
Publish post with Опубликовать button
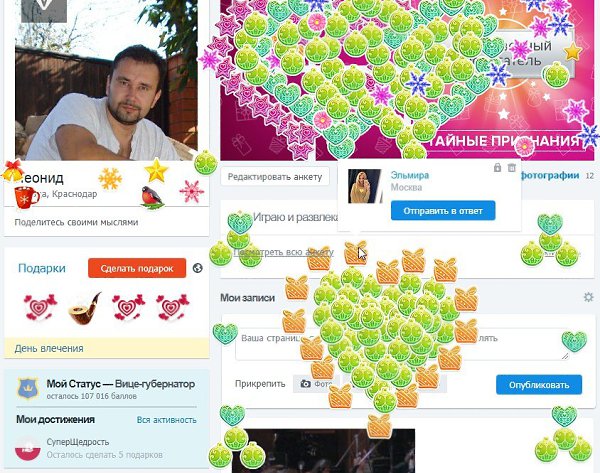coord(539,385)
